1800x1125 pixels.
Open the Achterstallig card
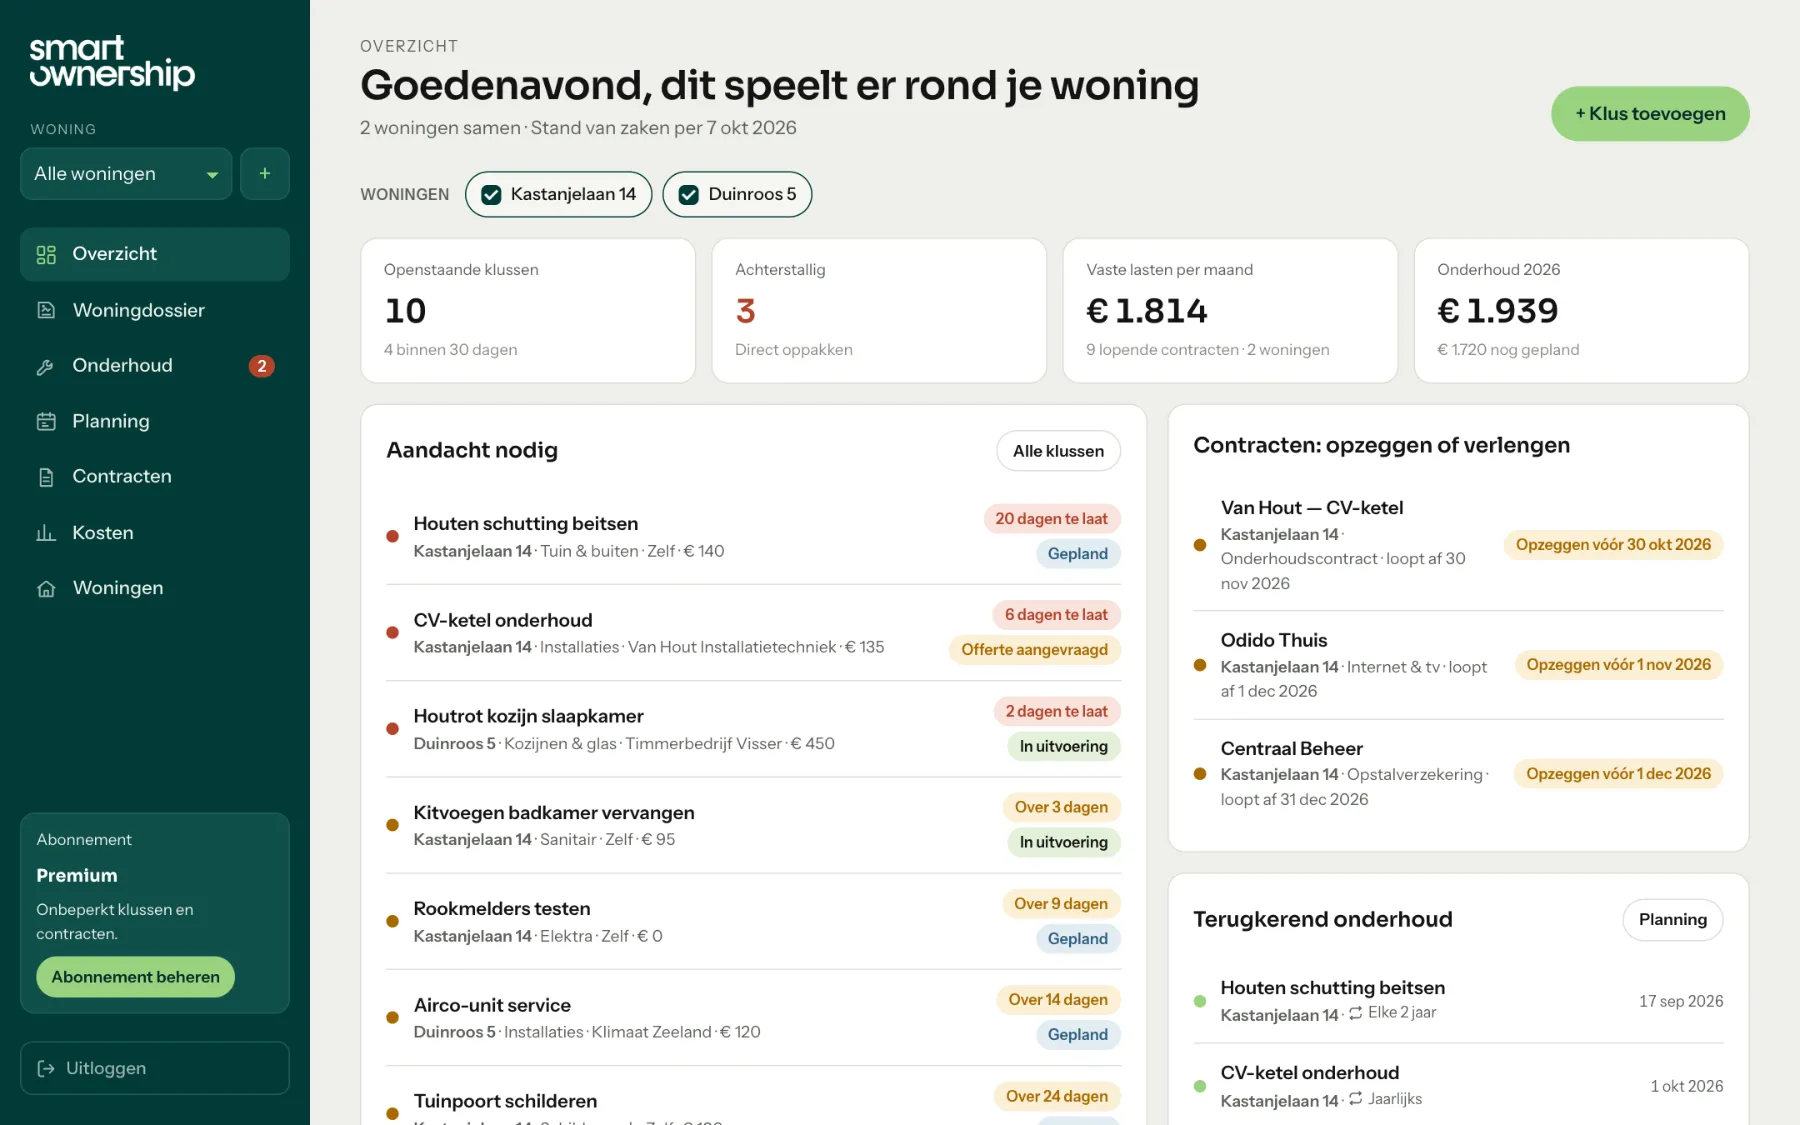tap(879, 310)
